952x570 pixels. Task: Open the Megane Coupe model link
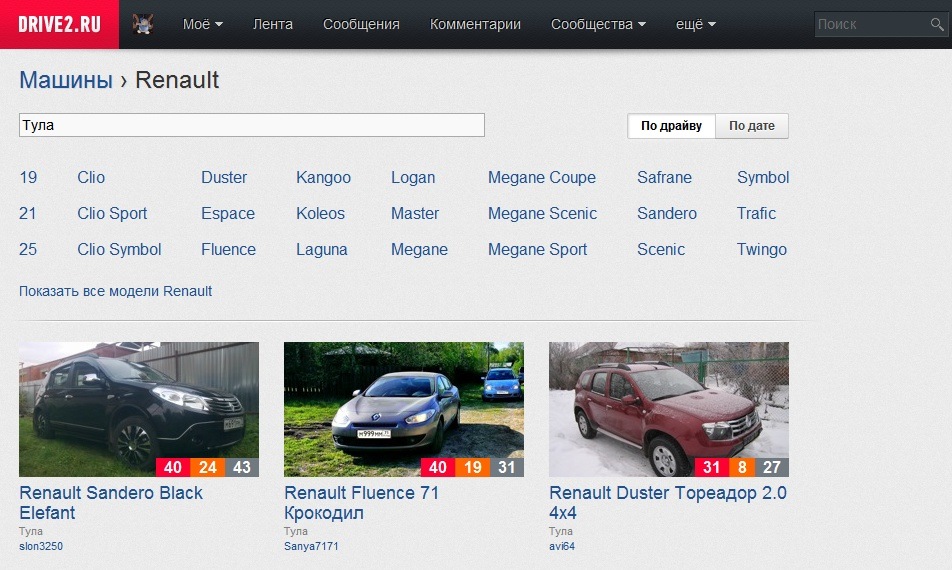(542, 177)
